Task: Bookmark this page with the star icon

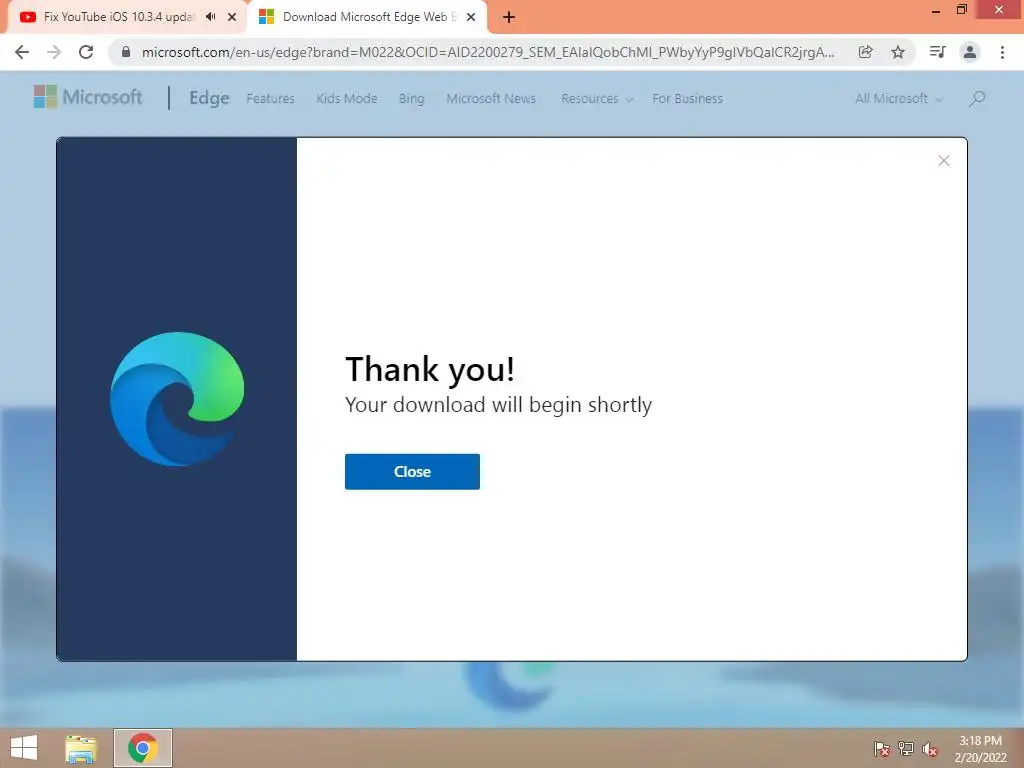Action: tap(898, 52)
